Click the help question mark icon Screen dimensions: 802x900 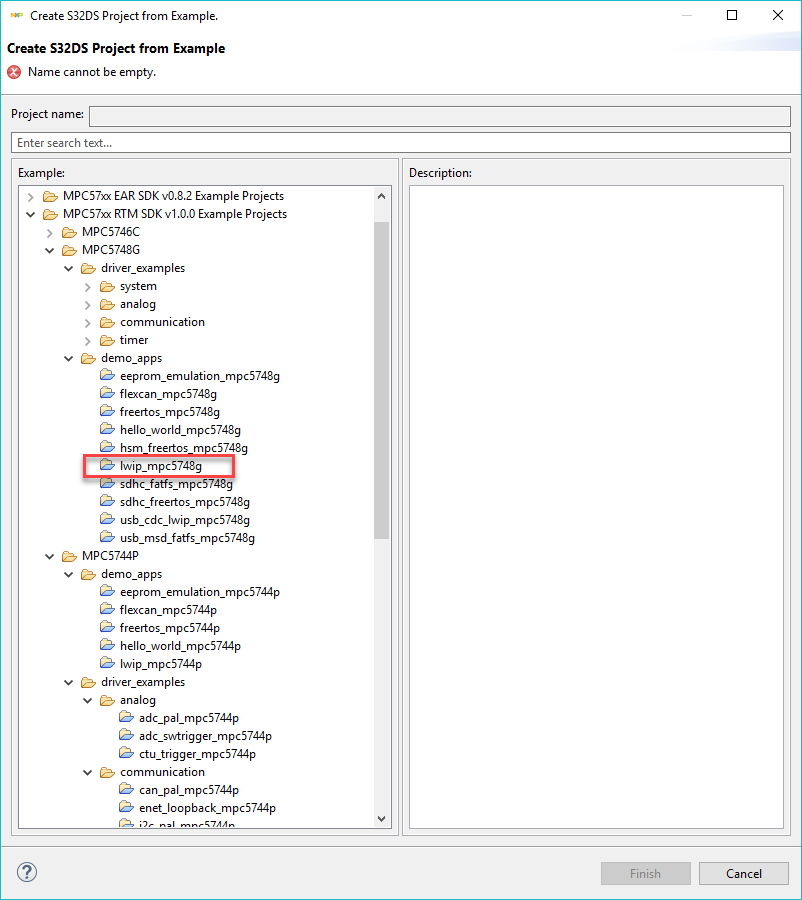[x=26, y=872]
